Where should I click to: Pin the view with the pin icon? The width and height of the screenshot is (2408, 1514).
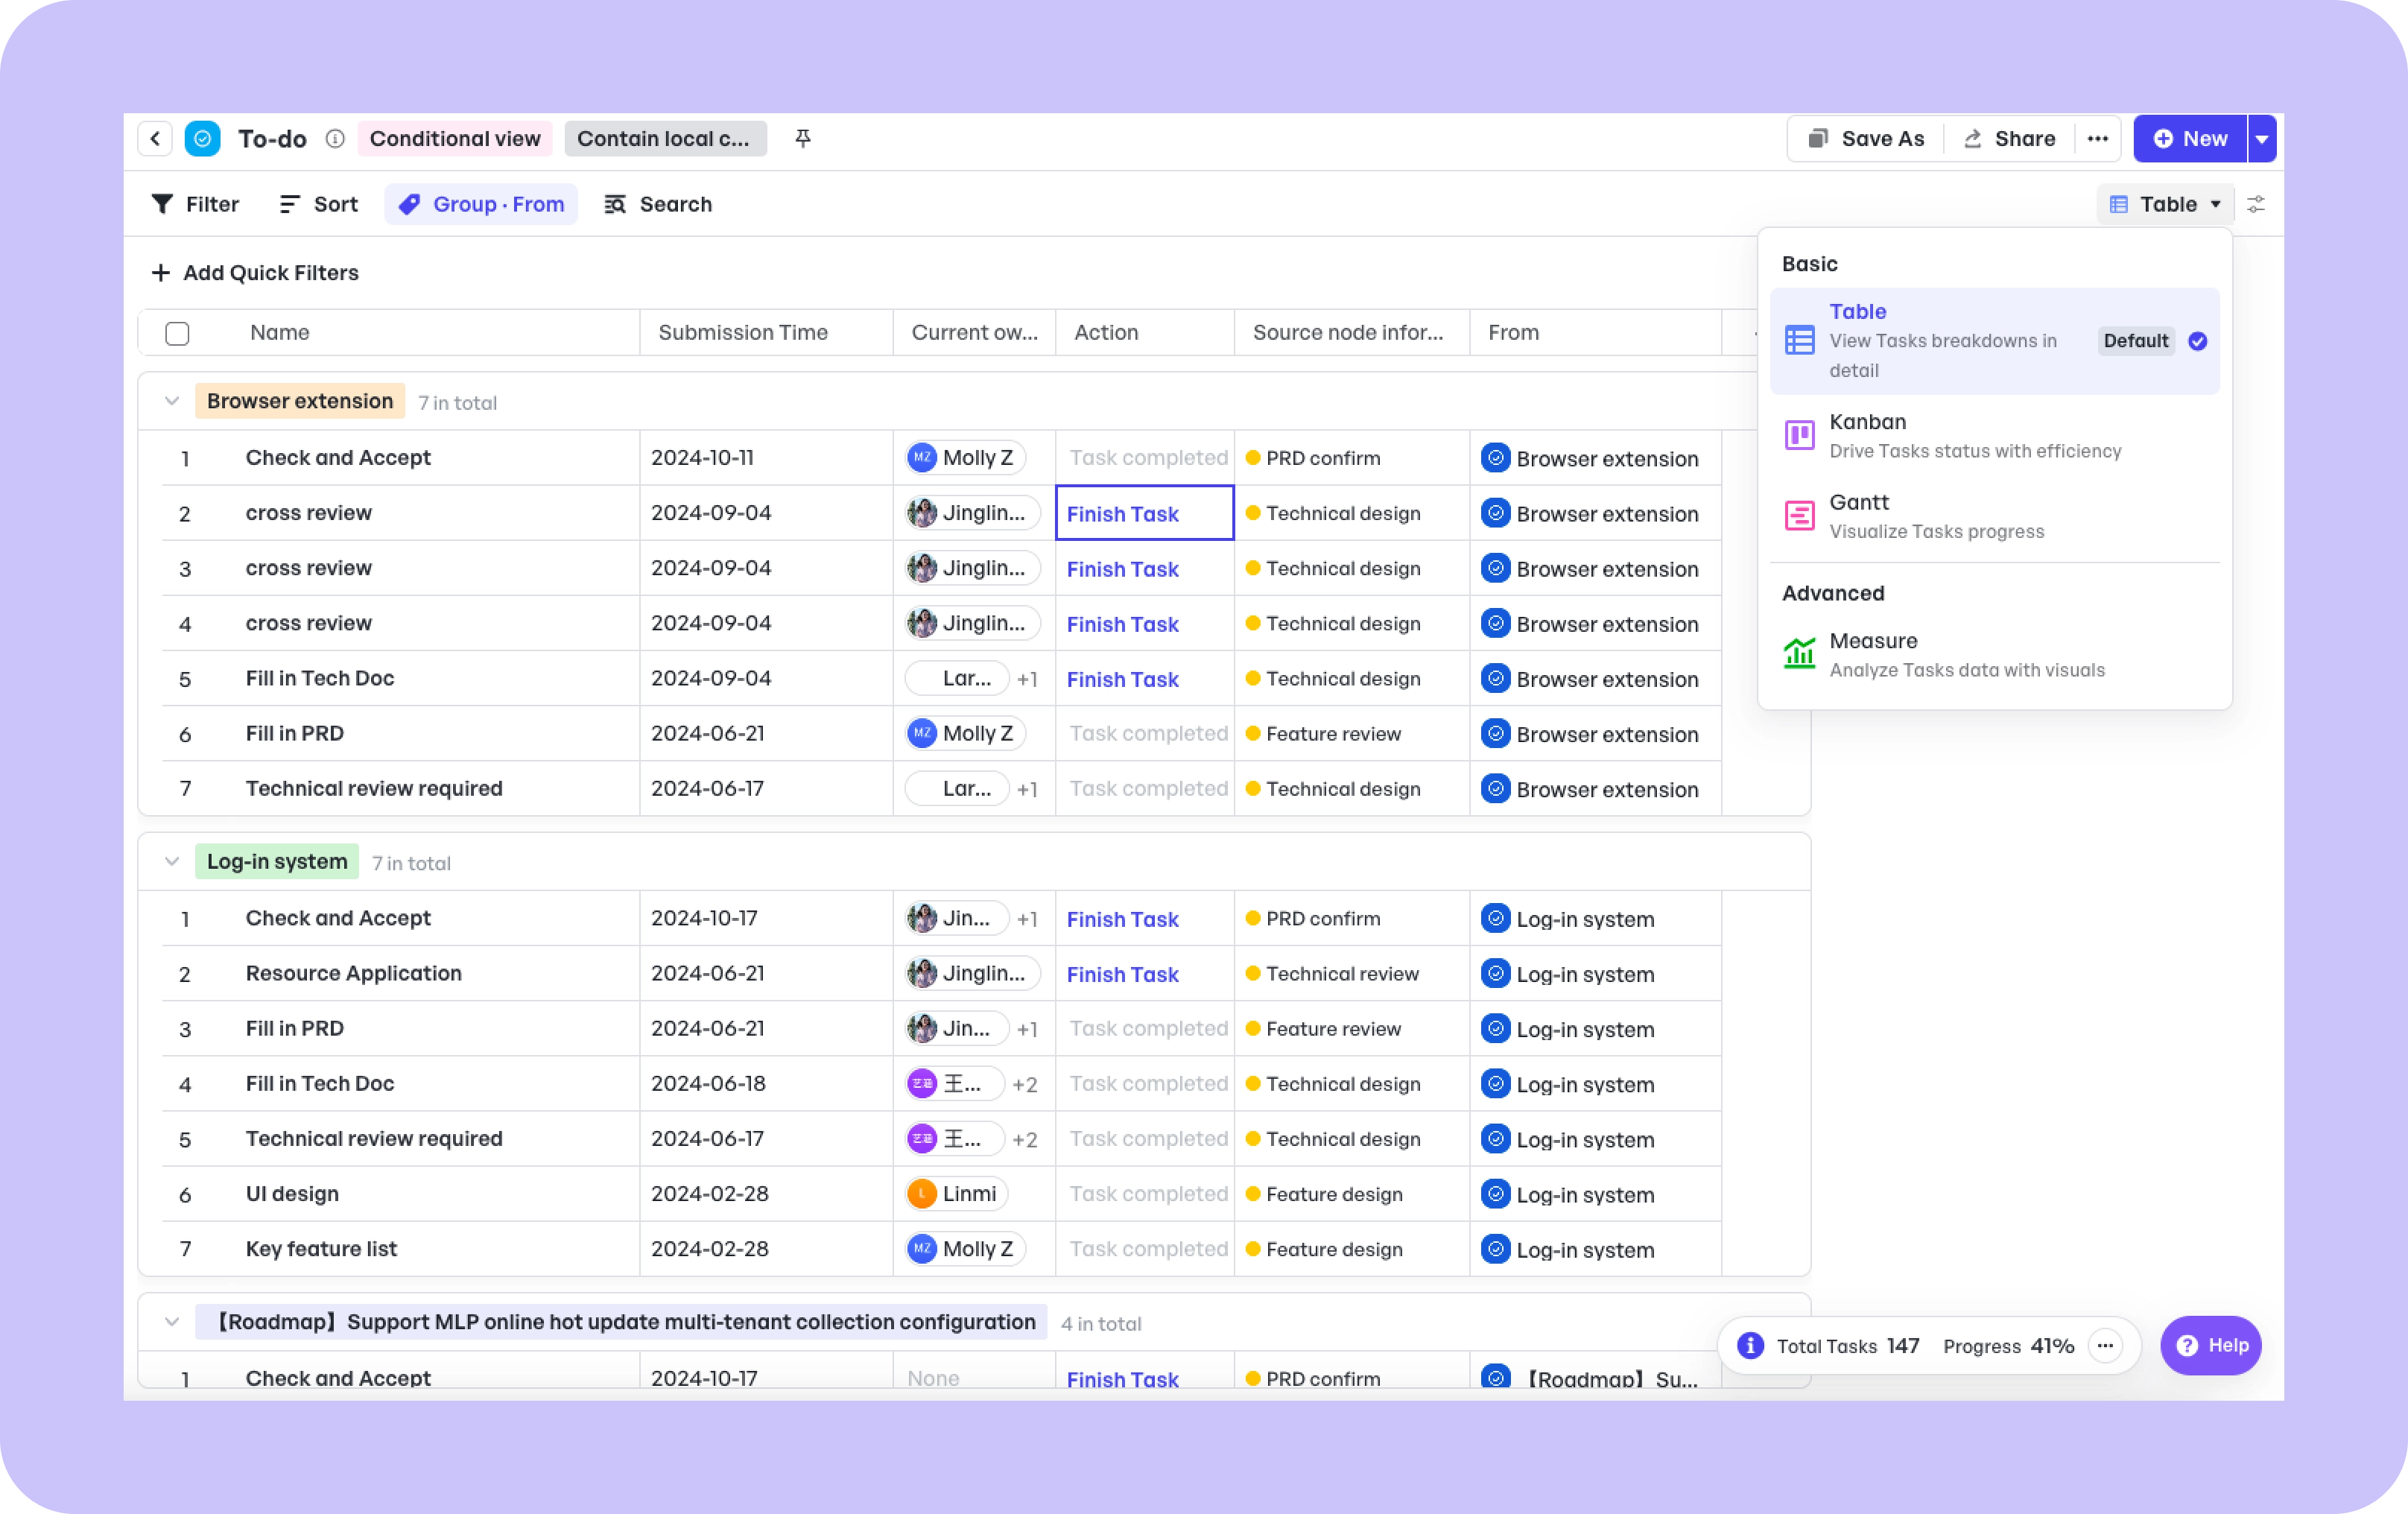[802, 139]
